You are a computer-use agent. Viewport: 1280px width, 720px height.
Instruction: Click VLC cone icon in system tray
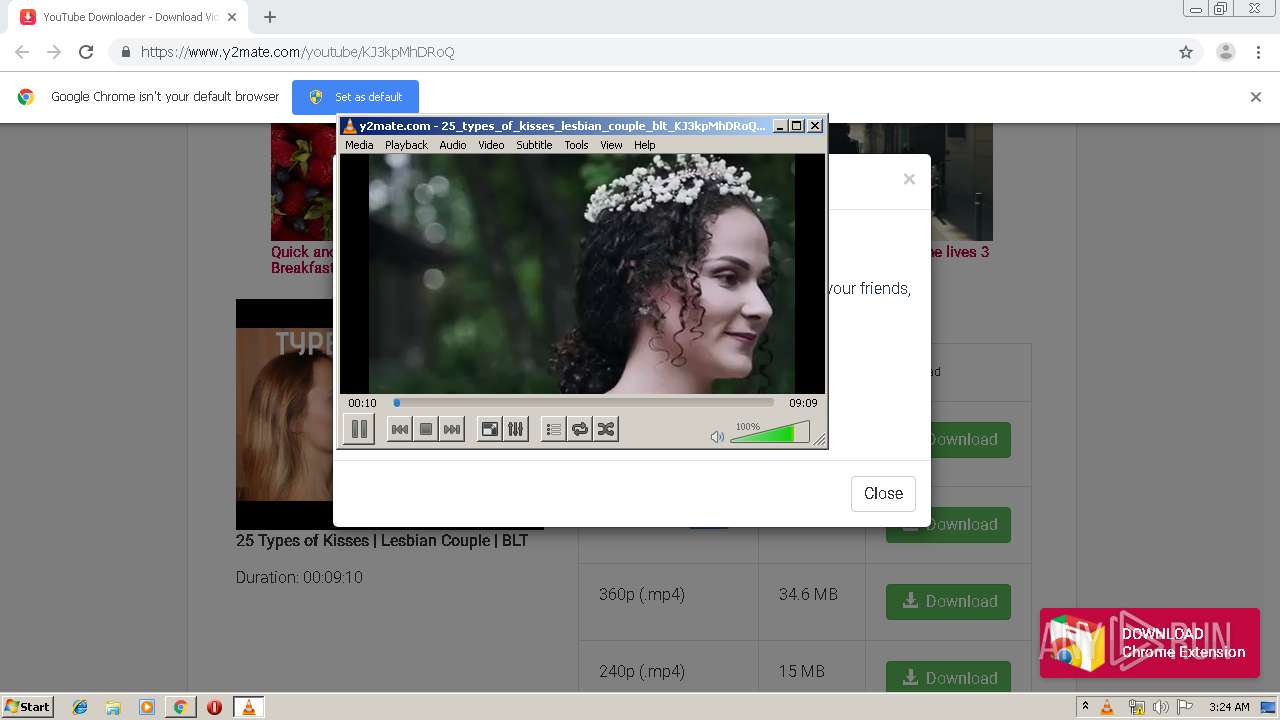point(1107,707)
